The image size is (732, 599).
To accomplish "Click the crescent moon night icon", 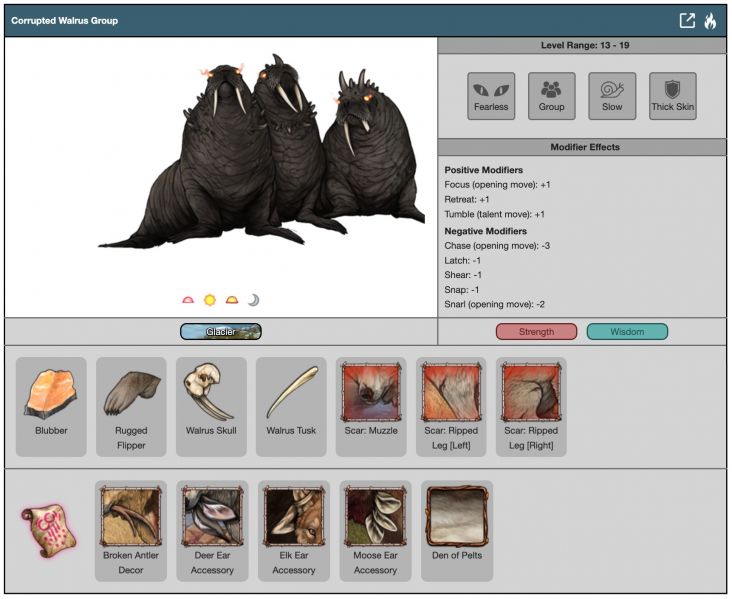I will pos(253,300).
